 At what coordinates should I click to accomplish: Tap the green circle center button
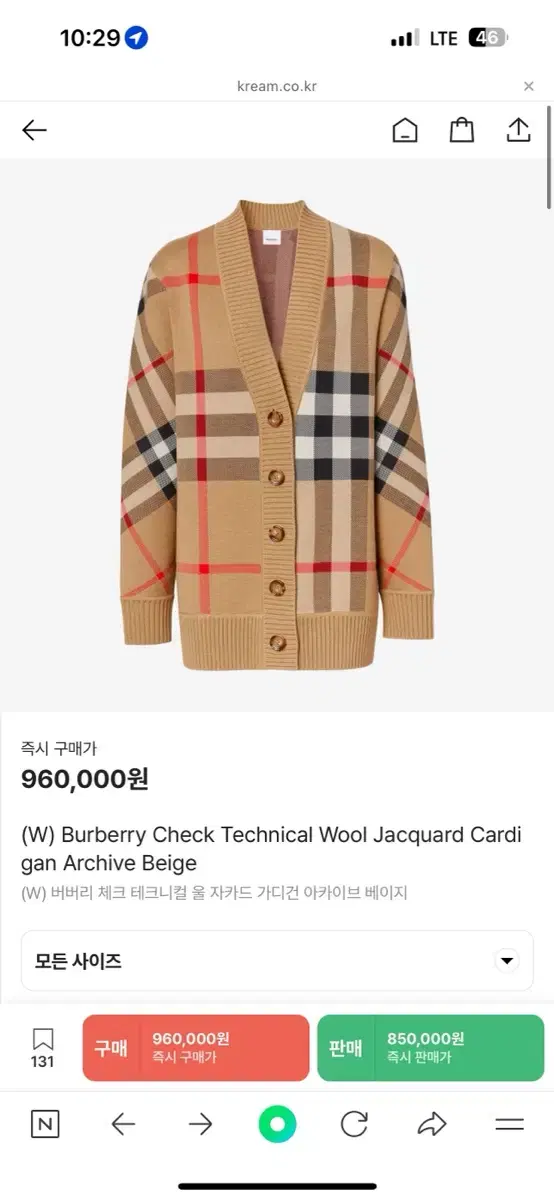tap(277, 1125)
